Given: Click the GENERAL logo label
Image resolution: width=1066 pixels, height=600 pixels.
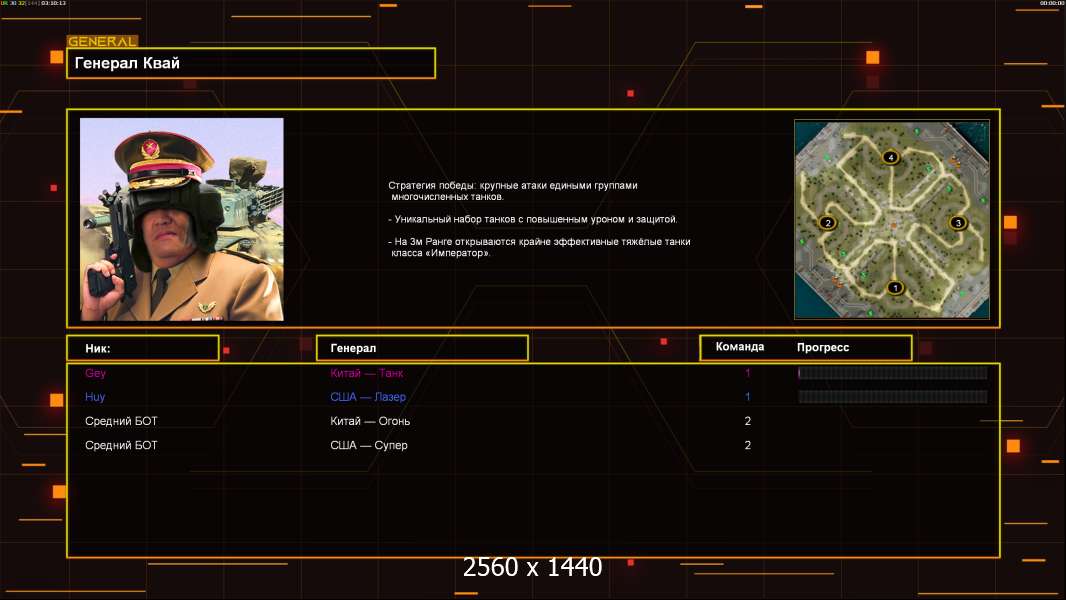Looking at the screenshot, I should click(x=103, y=41).
